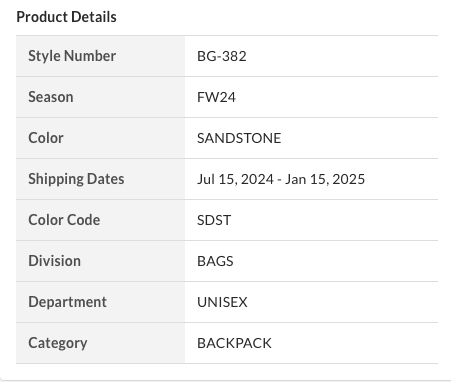451x382 pixels.
Task: Click the BG-382 style number value
Action: click(222, 56)
